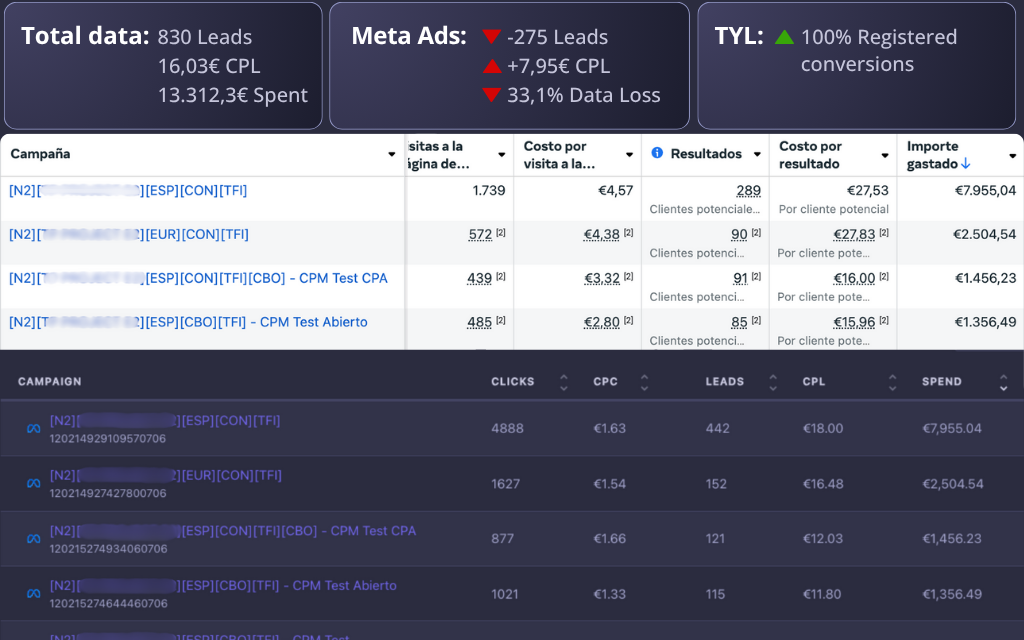This screenshot has width=1024, height=640.
Task: Open the Resultados column dropdown arrow
Action: pyautogui.click(x=758, y=155)
